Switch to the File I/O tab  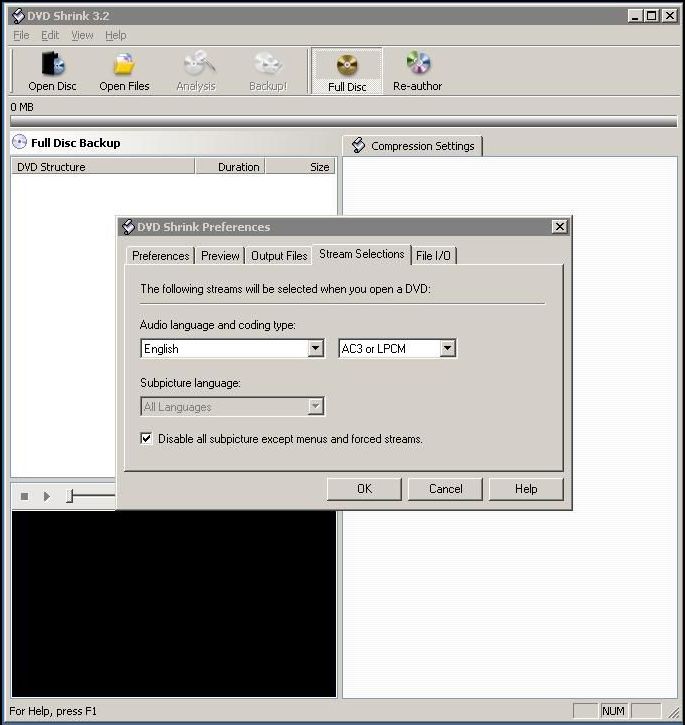[x=433, y=256]
